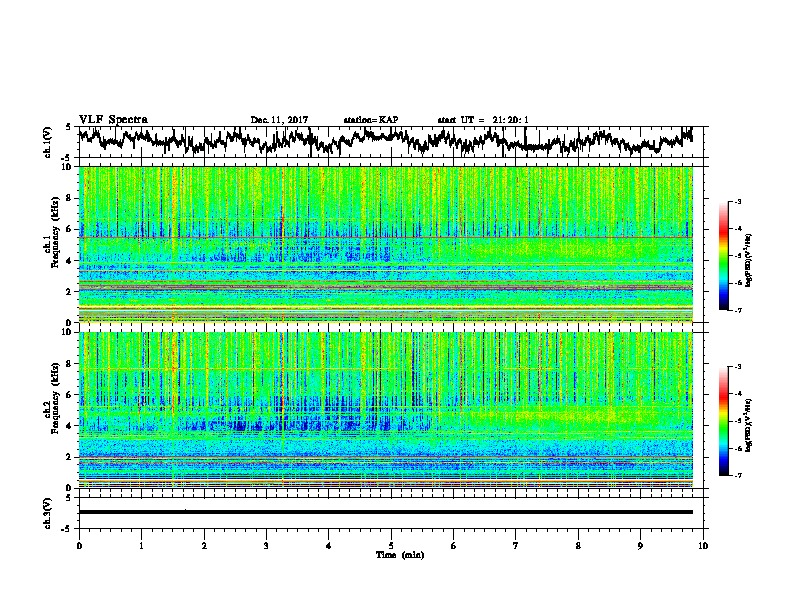This screenshot has height=612, width=792.
Task: Click ch.1 spectrogram "8" kHz tick label
Action: coord(69,198)
